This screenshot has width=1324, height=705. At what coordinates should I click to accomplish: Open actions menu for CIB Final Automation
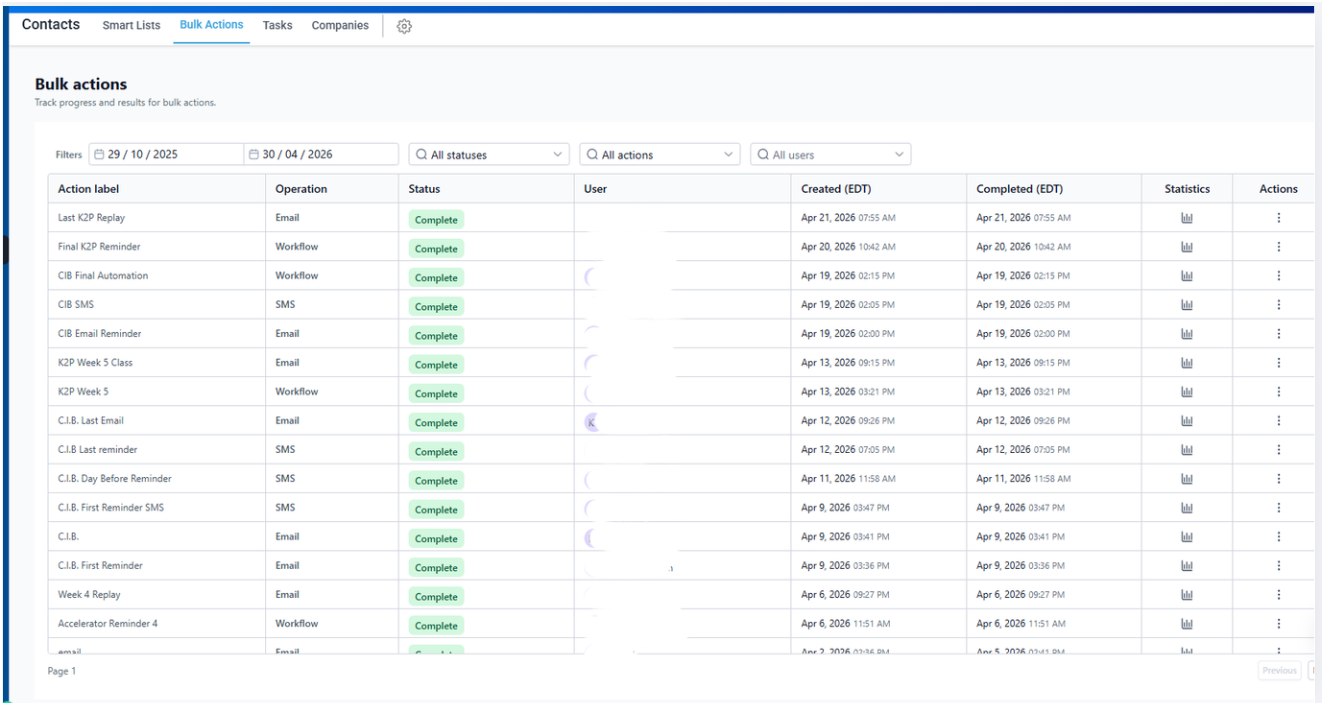(x=1278, y=276)
